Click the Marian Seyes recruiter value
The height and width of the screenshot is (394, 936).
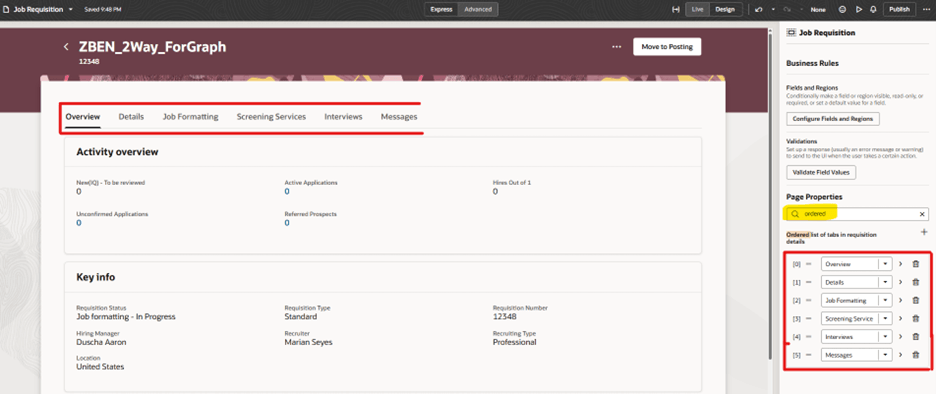(x=309, y=342)
